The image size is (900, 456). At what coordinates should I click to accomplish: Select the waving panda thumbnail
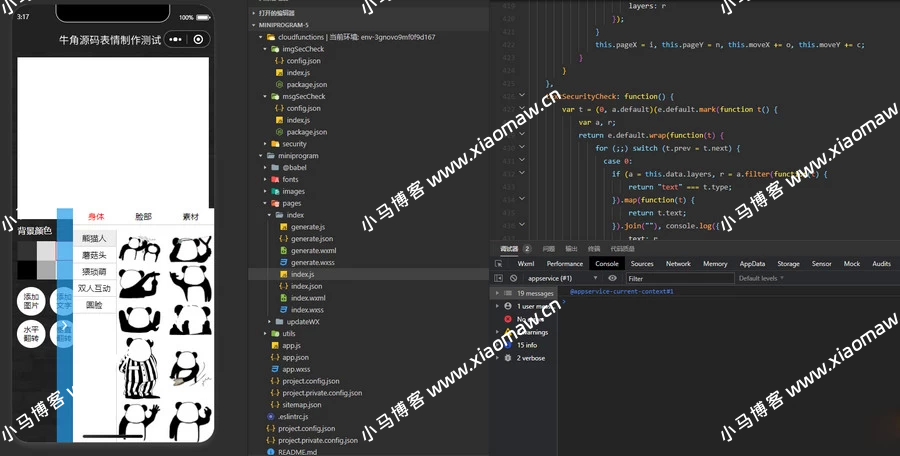[x=138, y=421]
